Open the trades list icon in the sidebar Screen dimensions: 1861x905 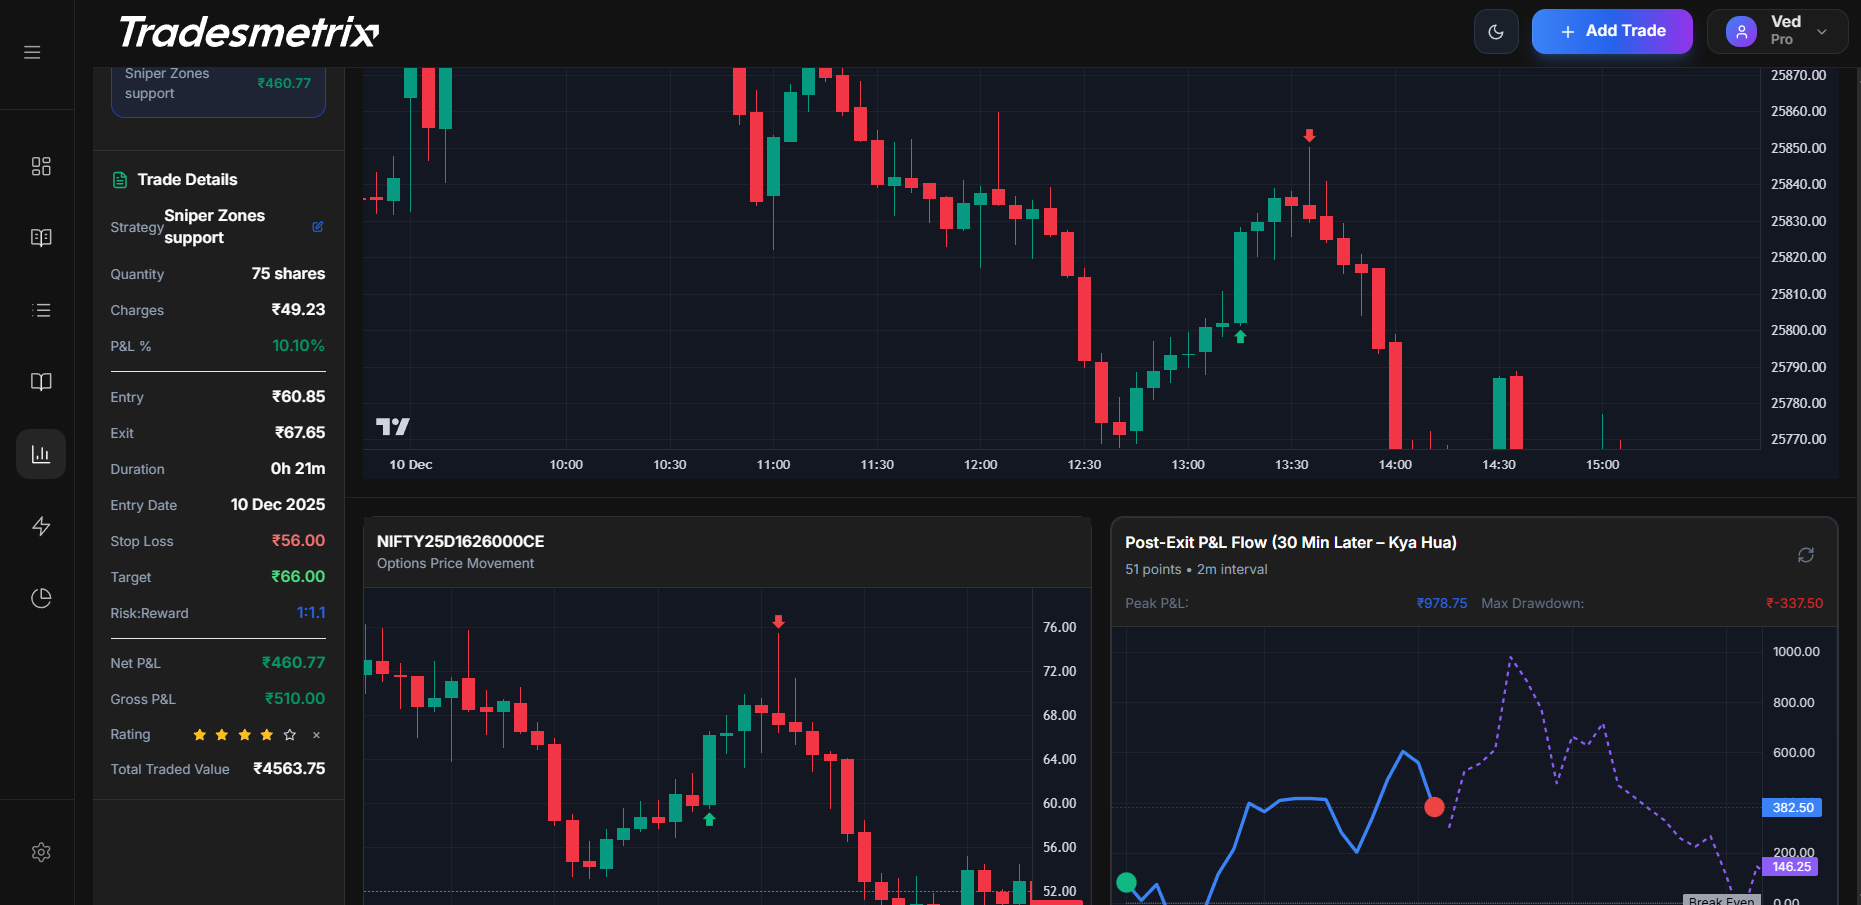point(41,310)
